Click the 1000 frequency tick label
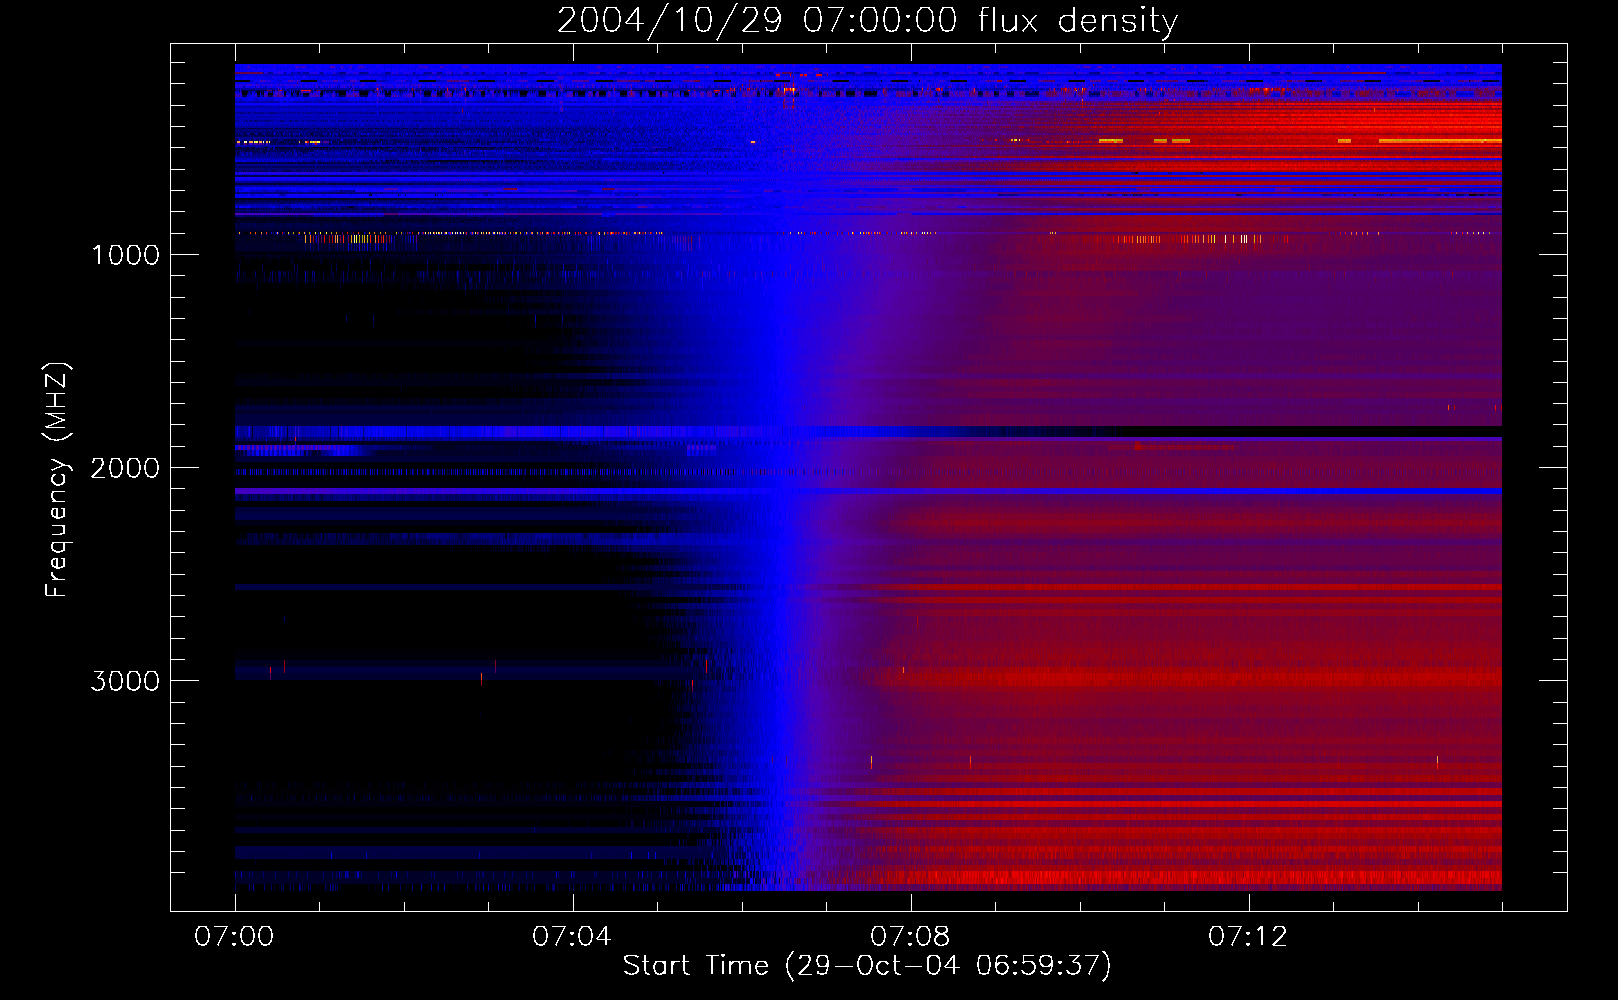Viewport: 1618px width, 1000px height. (125, 255)
